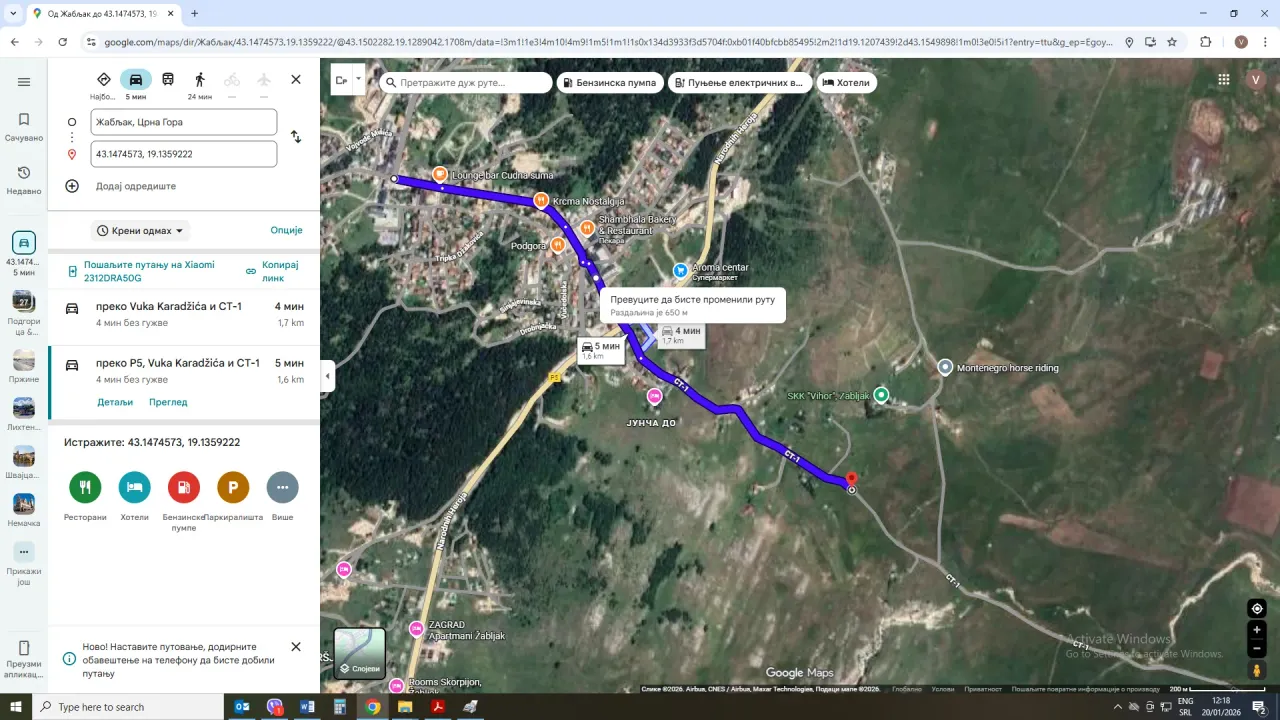
Task: Show more recent sidebar items
Action: pyautogui.click(x=24, y=562)
